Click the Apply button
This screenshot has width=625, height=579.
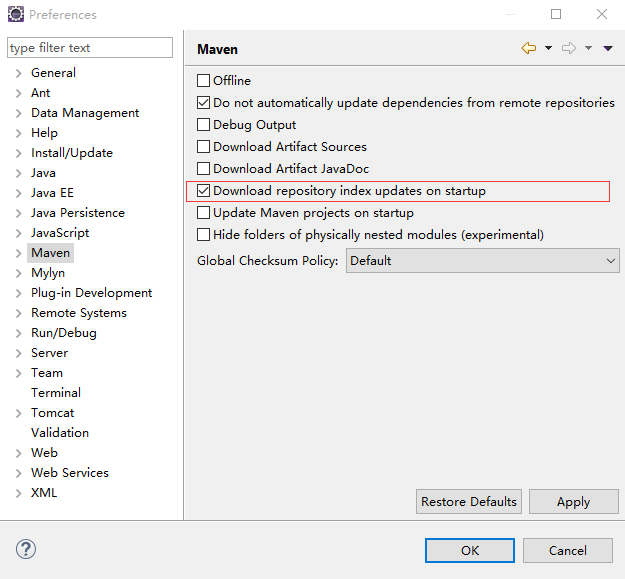coord(574,501)
